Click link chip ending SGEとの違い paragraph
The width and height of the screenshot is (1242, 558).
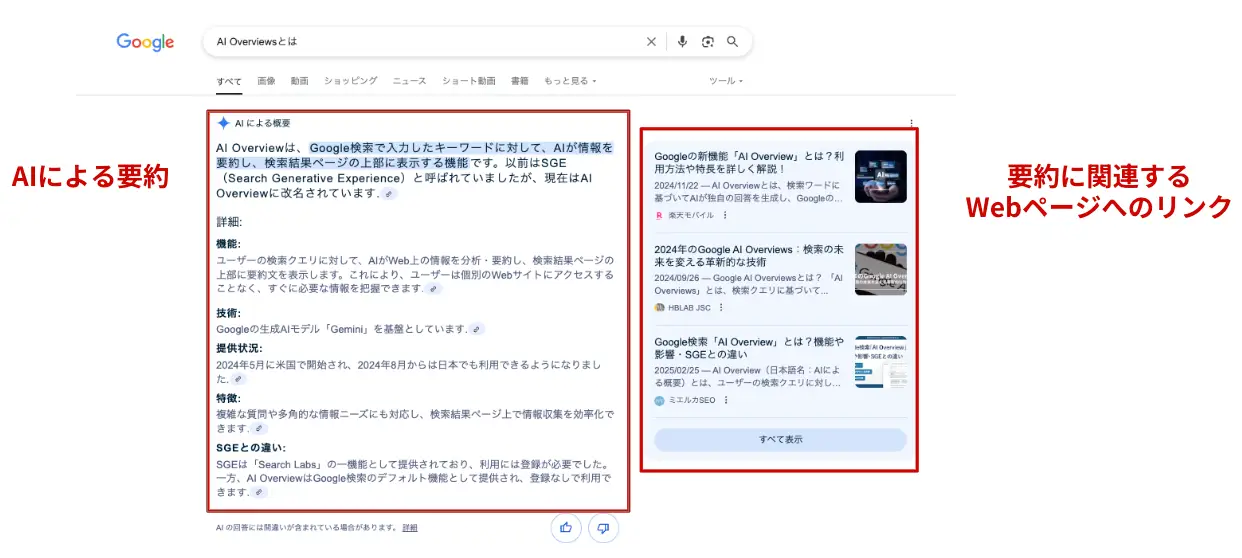260,492
